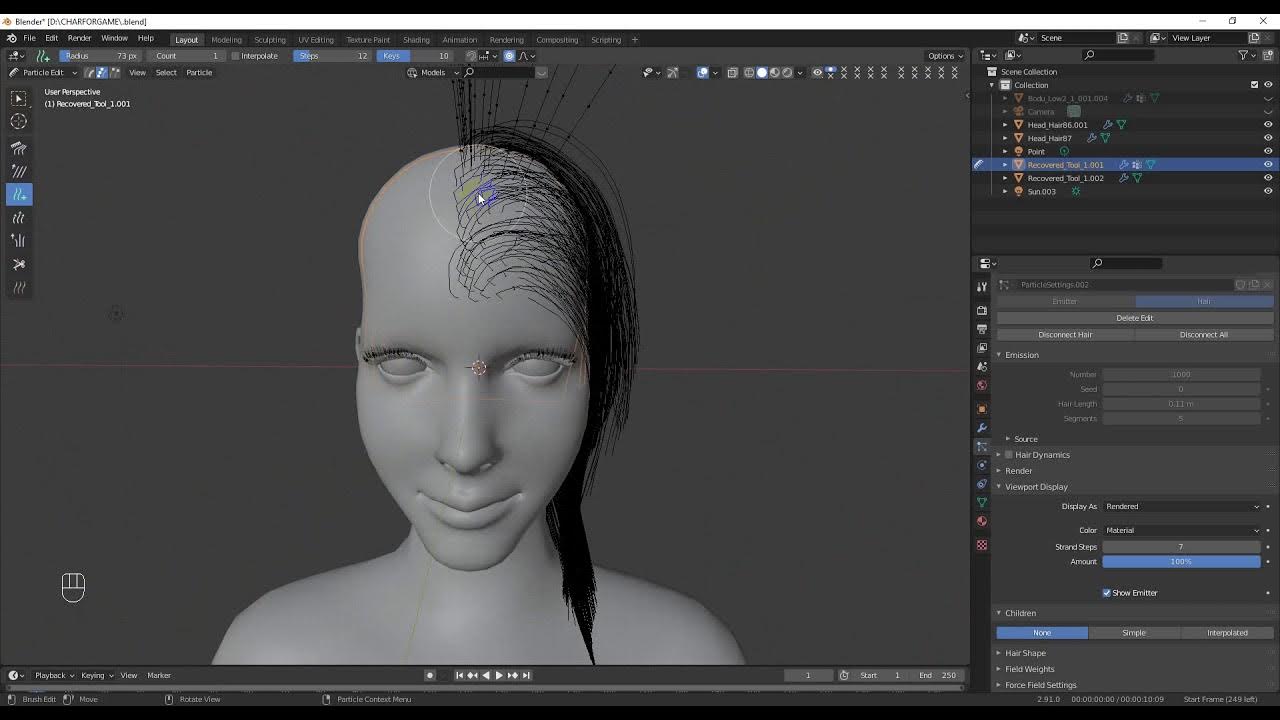1280x720 pixels.
Task: Hide Head_Hair87 in viewport
Action: pos(1268,138)
